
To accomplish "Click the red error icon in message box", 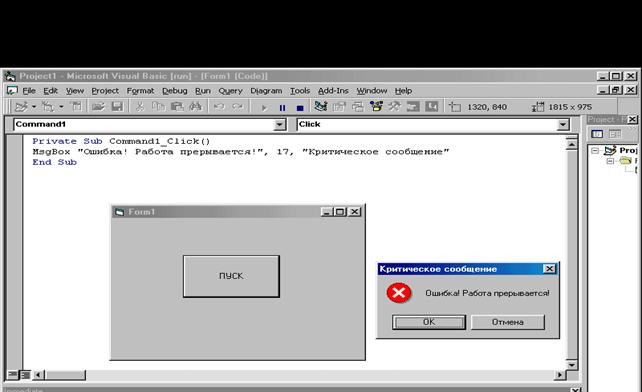I will [x=398, y=293].
